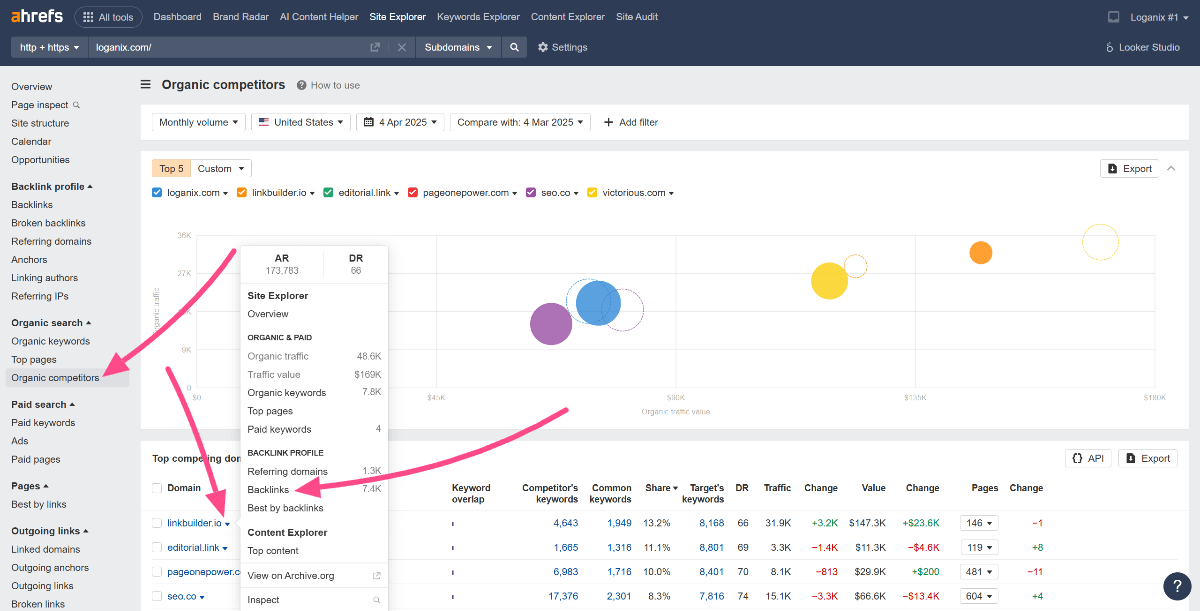The width and height of the screenshot is (1200, 611).
Task: Open Content Explorer in top nav
Action: pyautogui.click(x=567, y=17)
